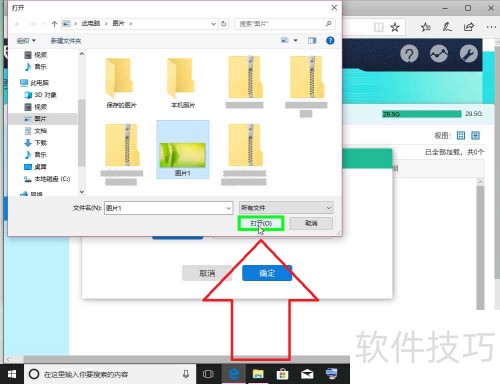Select 桌面 in the navigation tree
The height and width of the screenshot is (384, 500).
tap(36, 167)
